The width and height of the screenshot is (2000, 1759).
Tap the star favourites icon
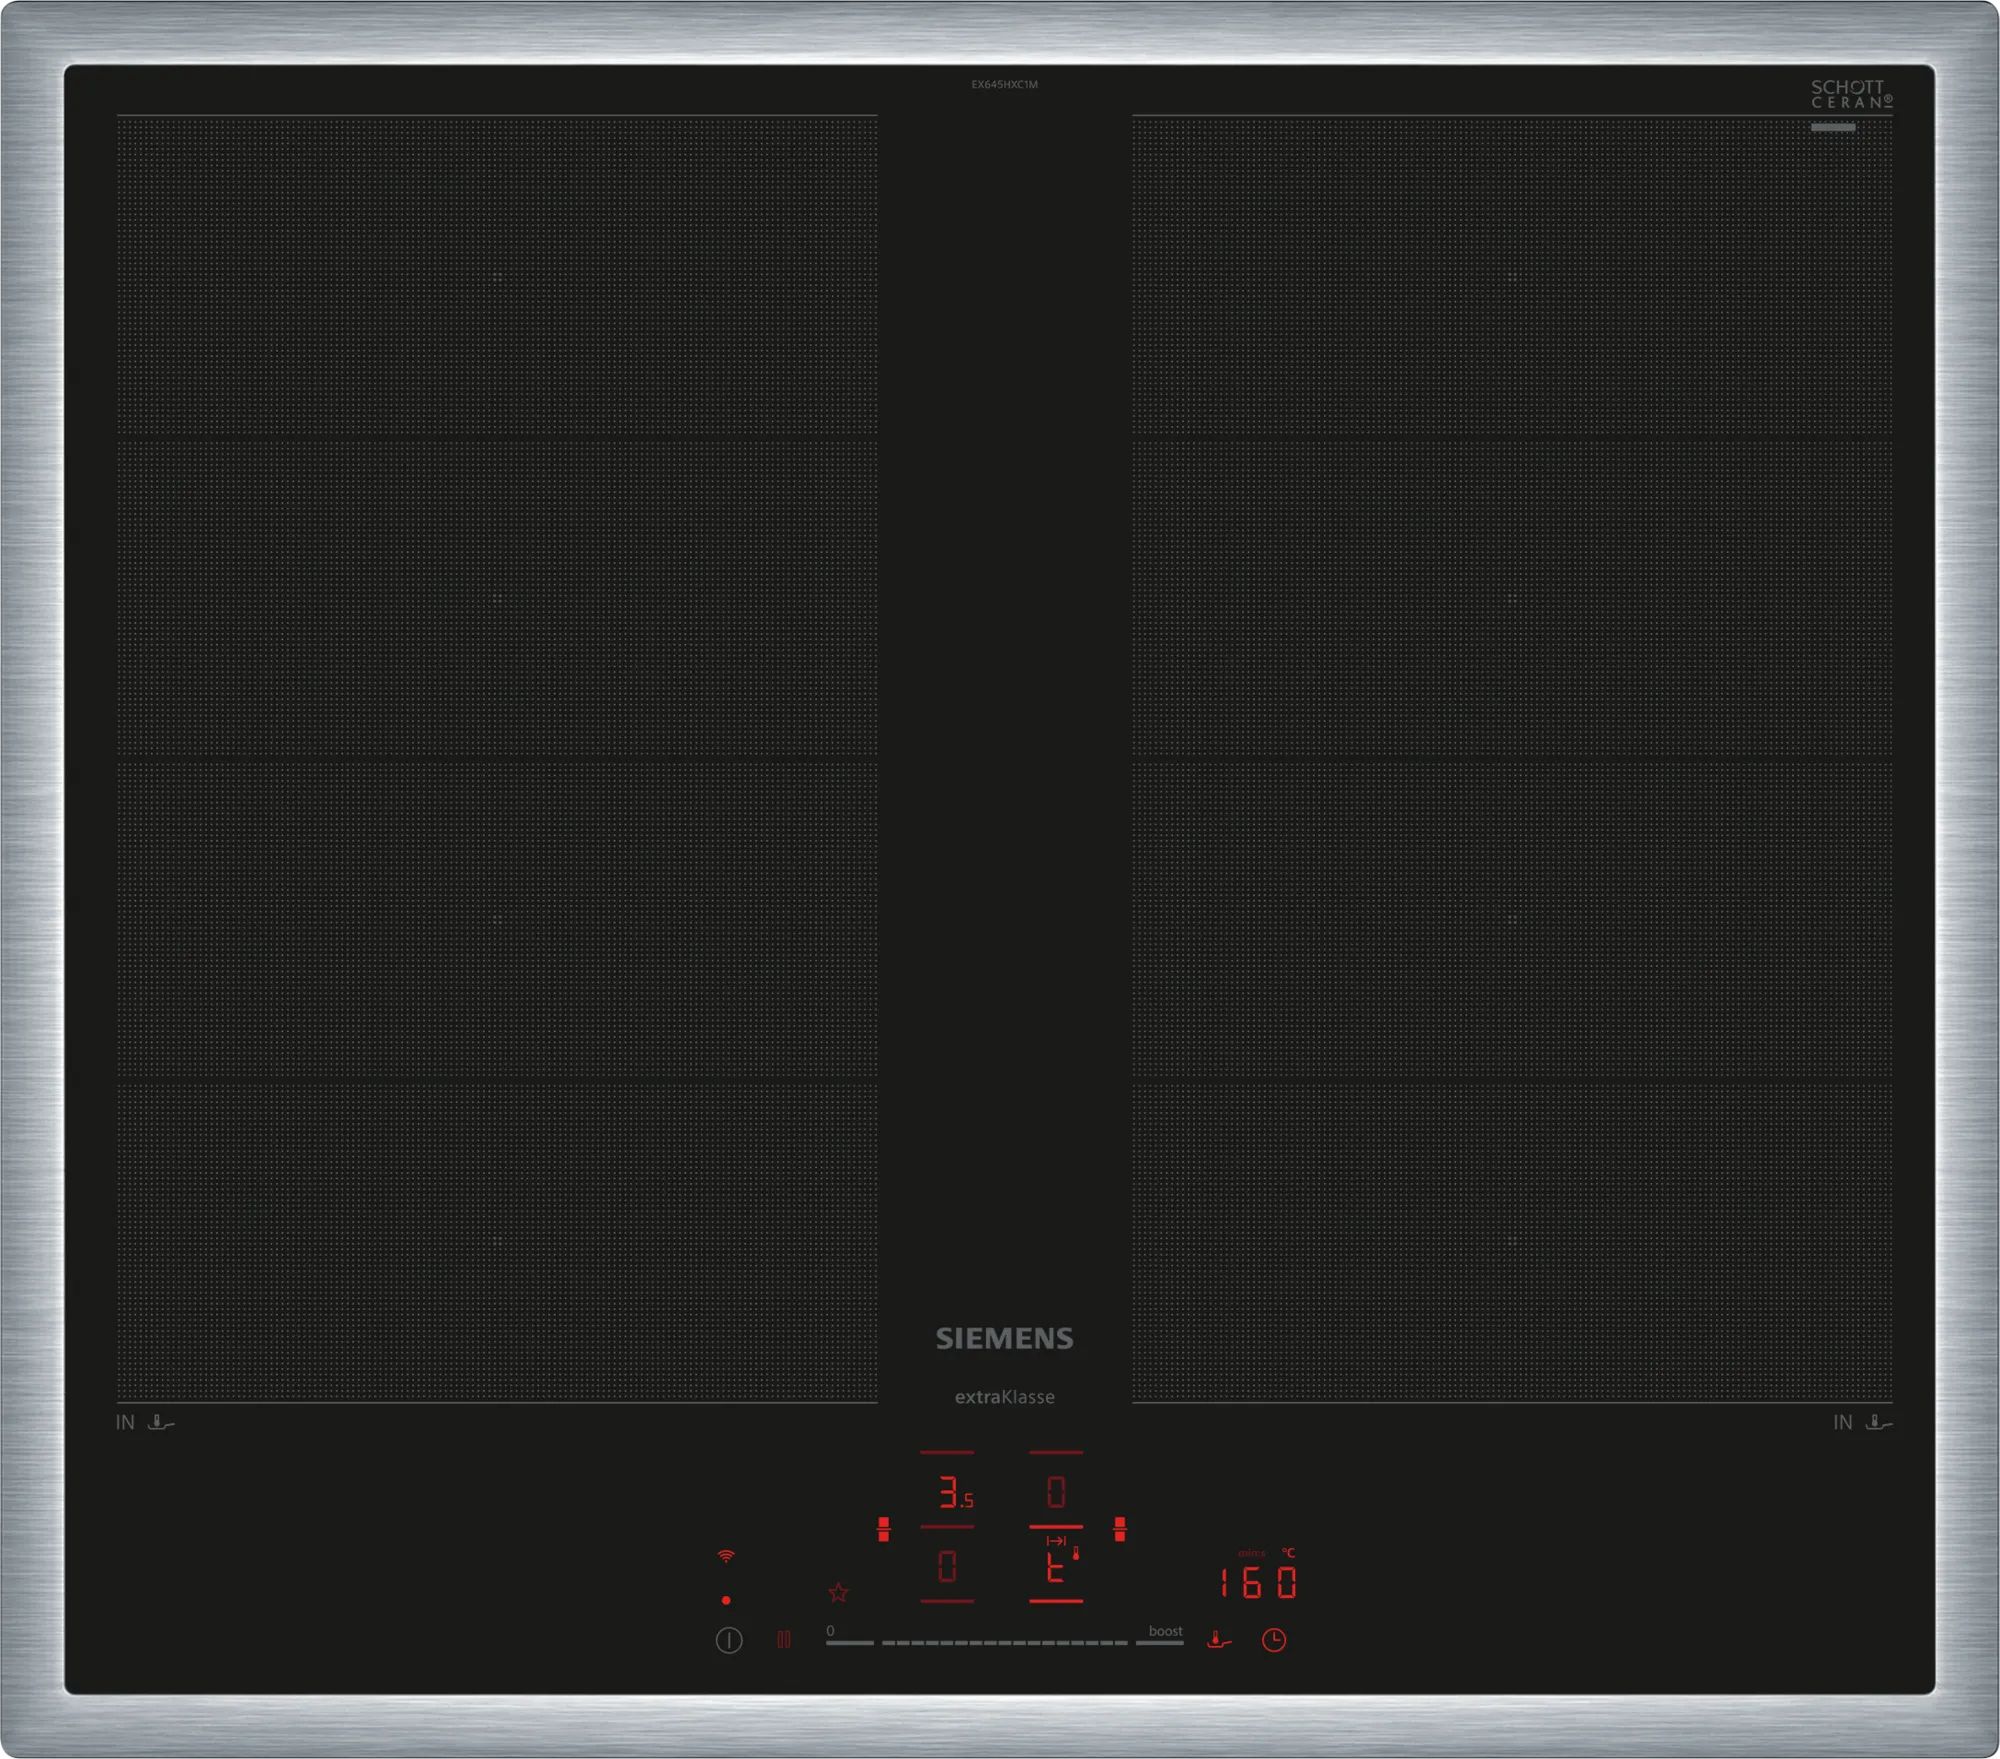(838, 1592)
